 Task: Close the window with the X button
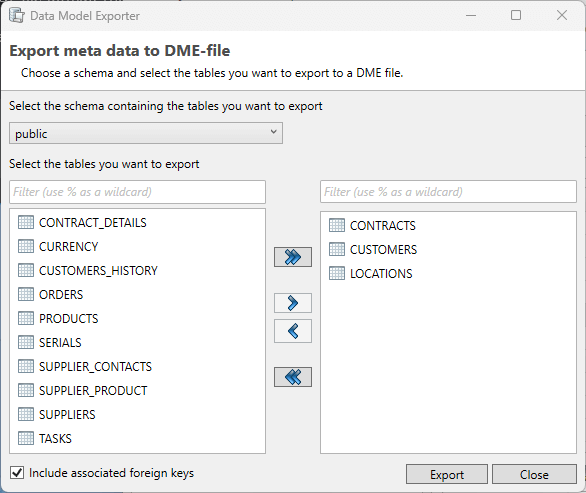[562, 15]
